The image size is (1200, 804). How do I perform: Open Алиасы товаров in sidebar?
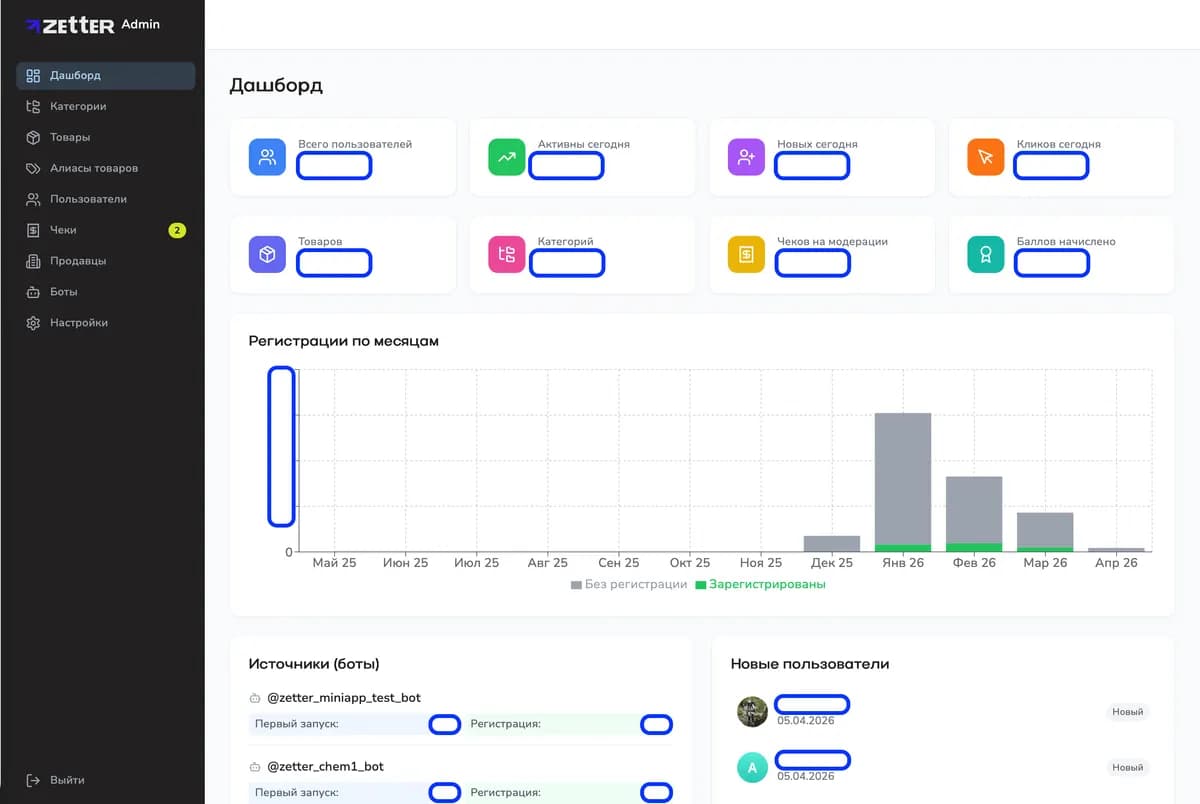tap(106, 168)
